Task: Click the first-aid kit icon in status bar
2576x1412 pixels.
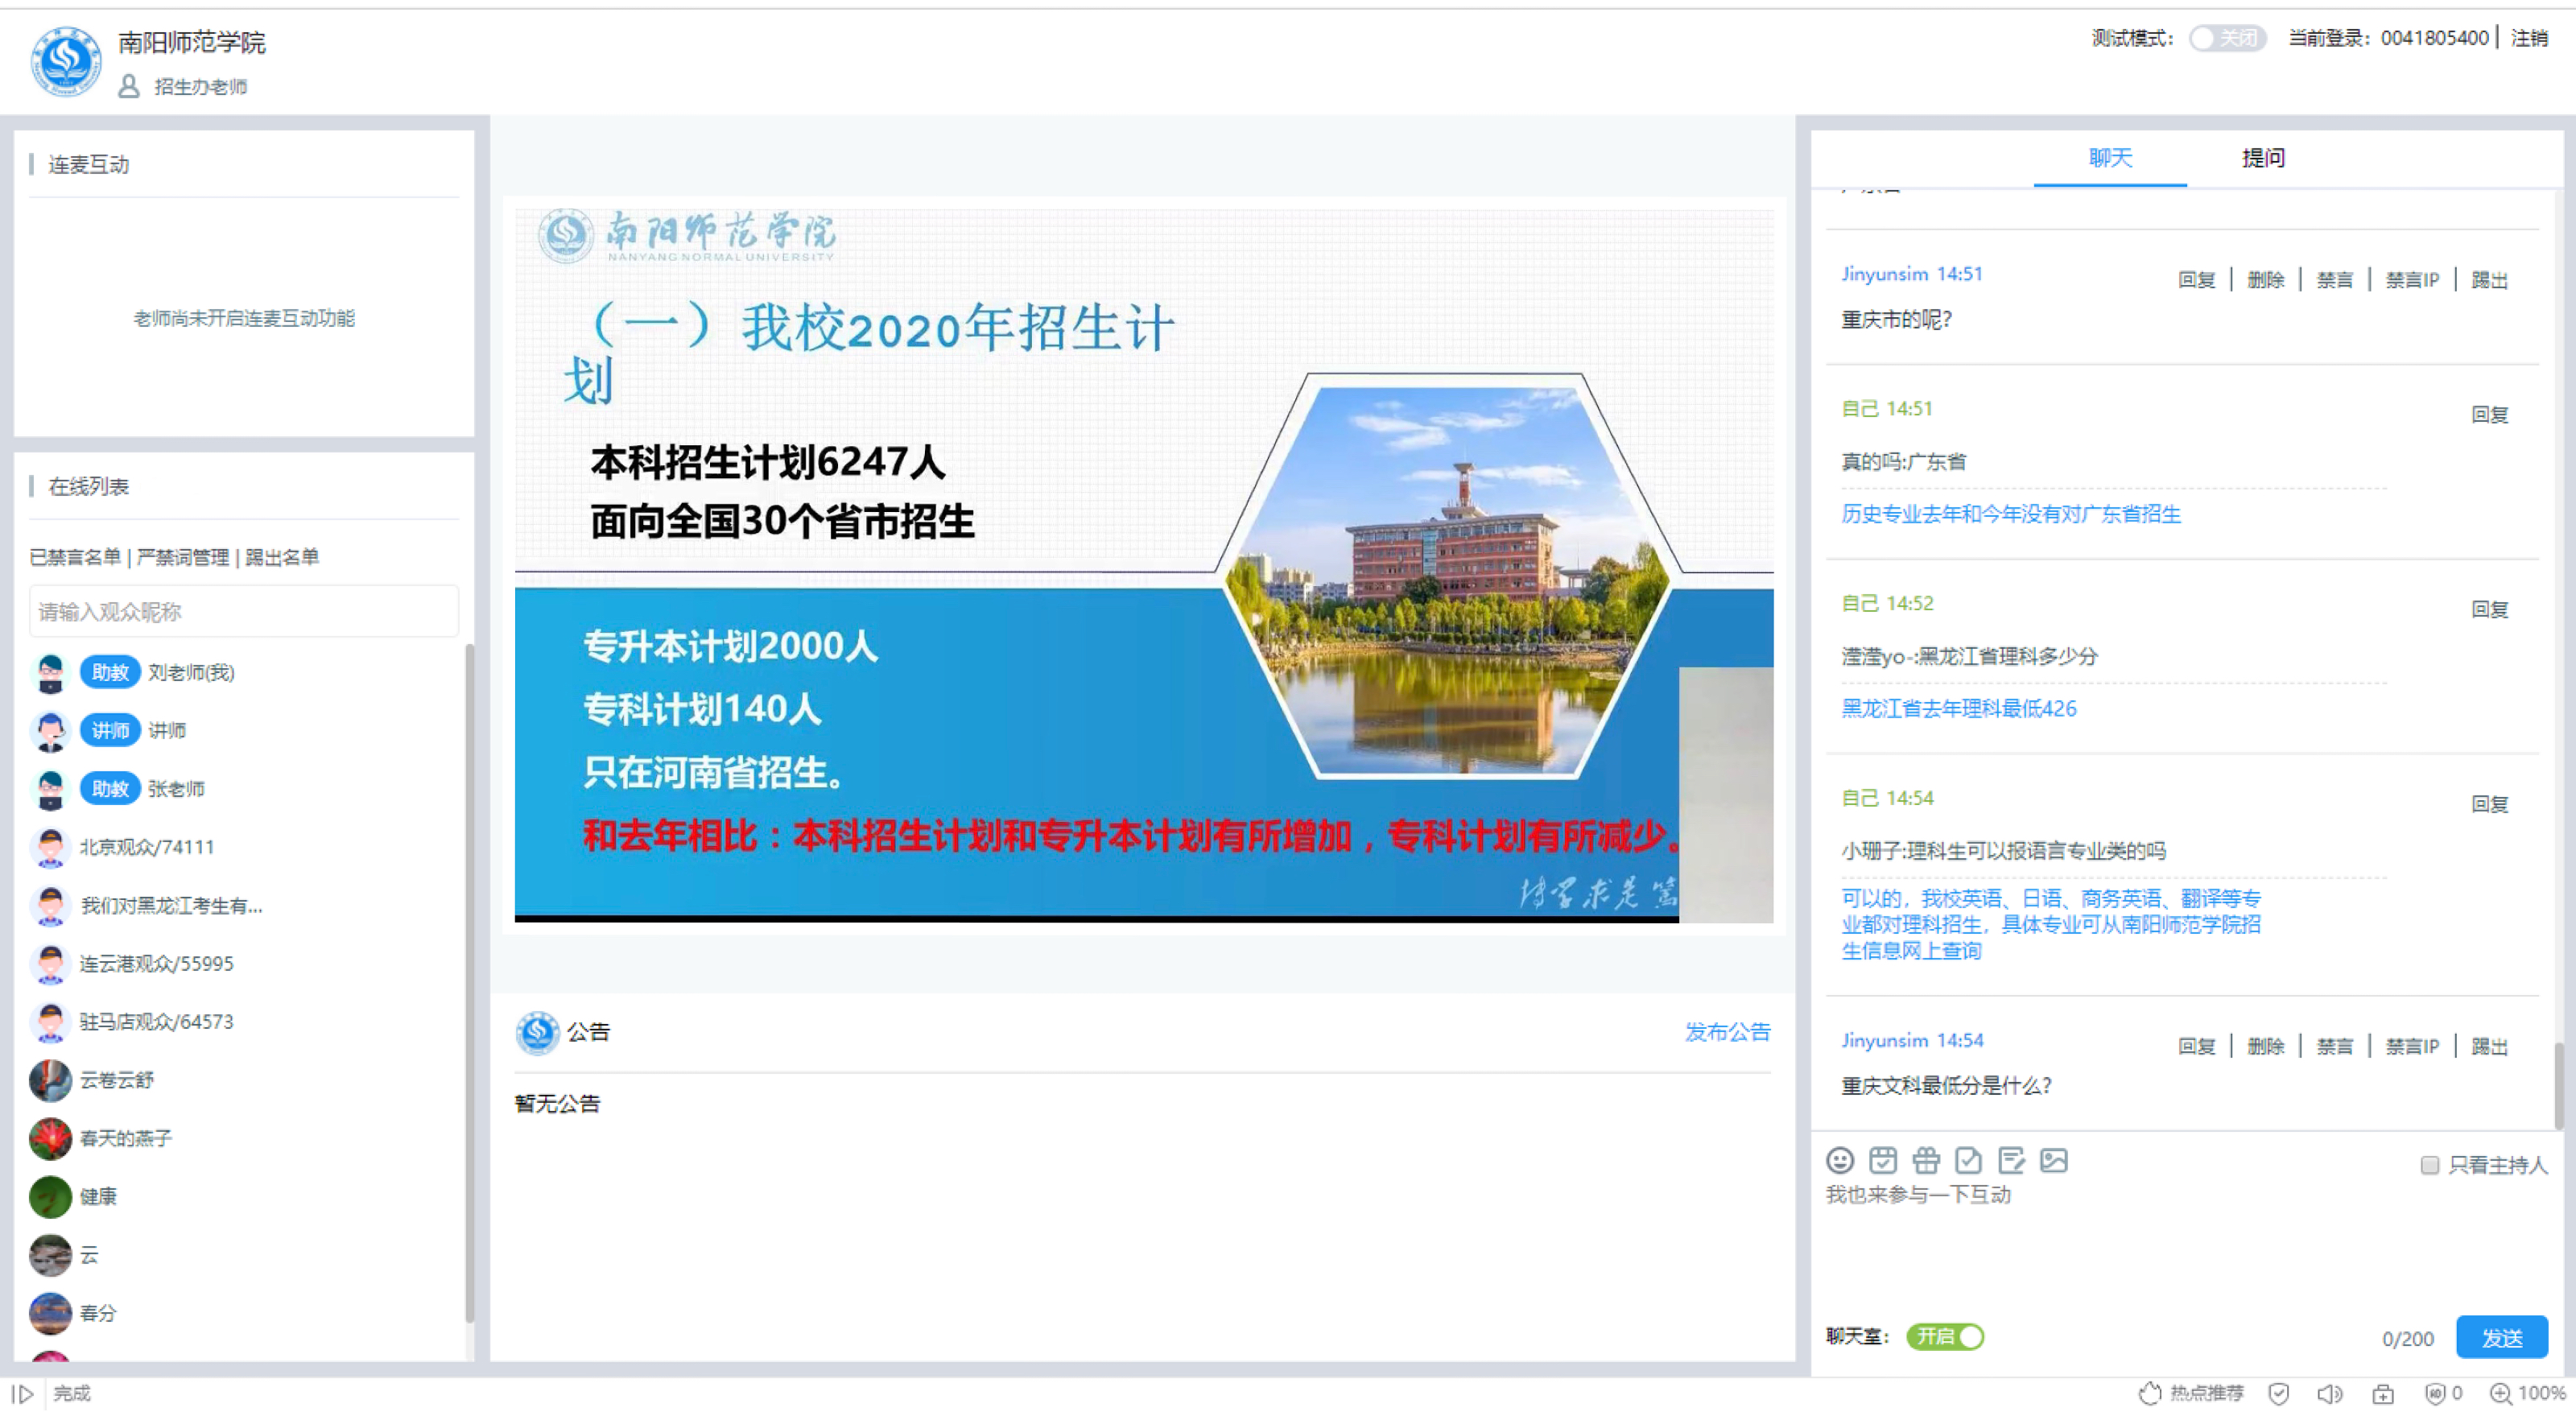Action: (x=2383, y=1393)
